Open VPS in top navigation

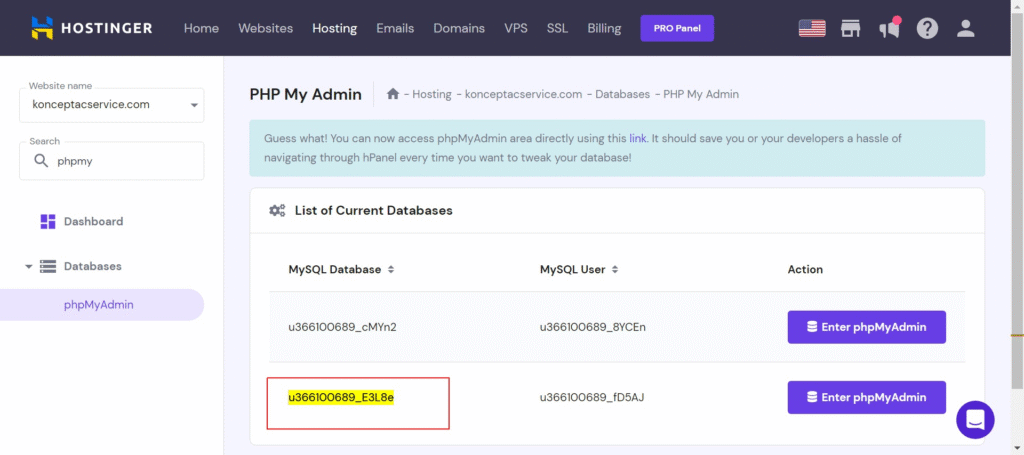point(516,28)
